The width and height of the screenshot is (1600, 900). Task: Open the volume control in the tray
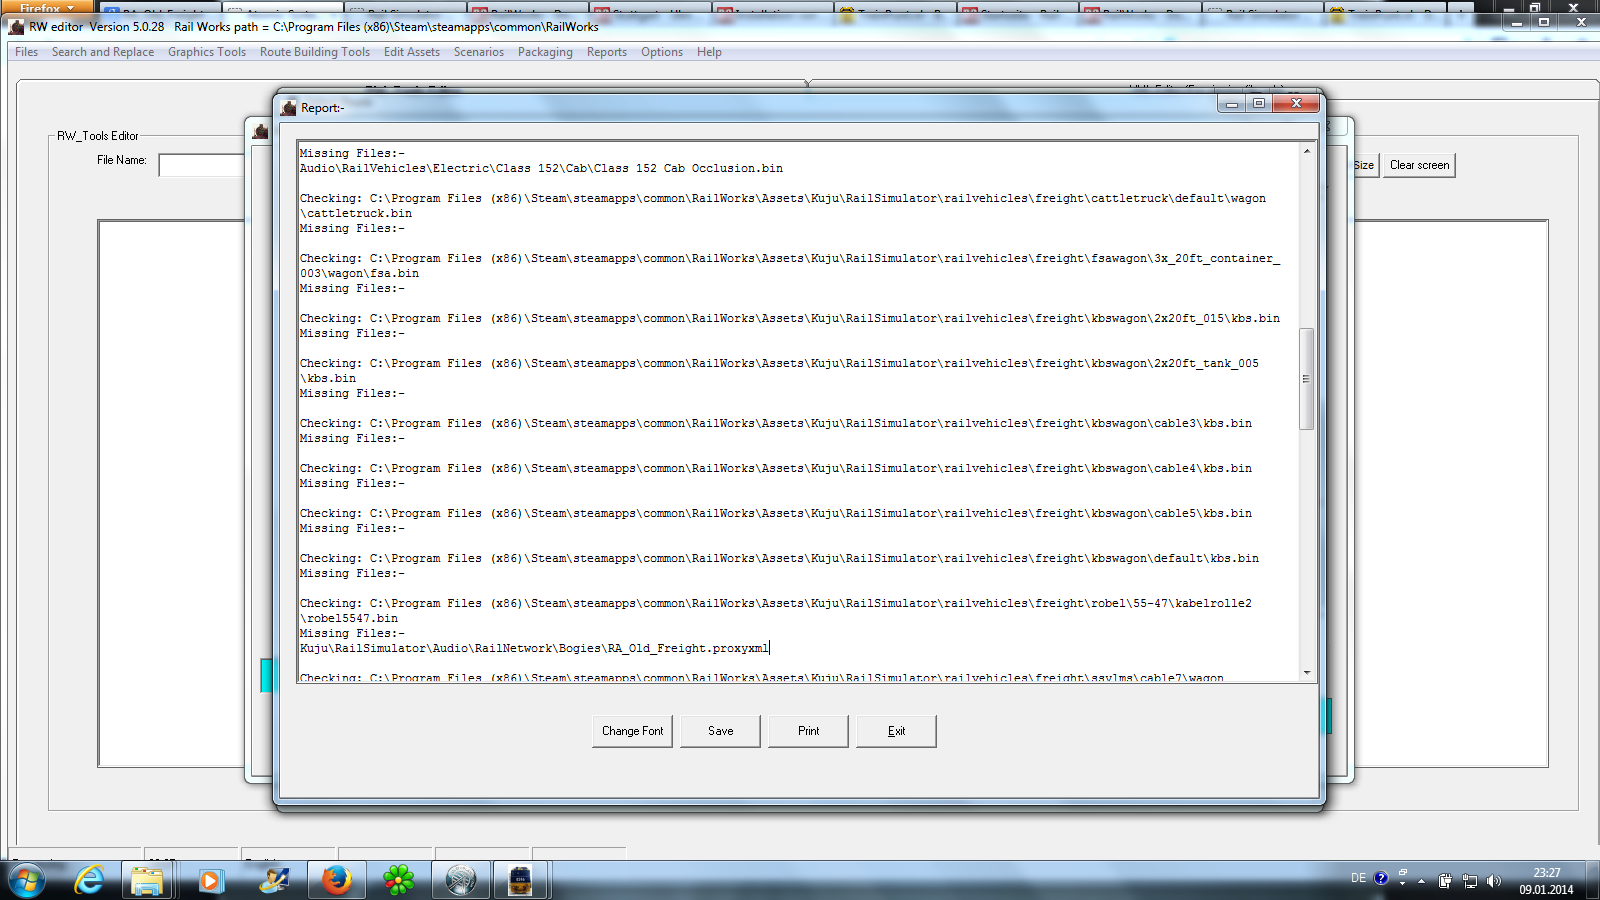tap(1494, 881)
